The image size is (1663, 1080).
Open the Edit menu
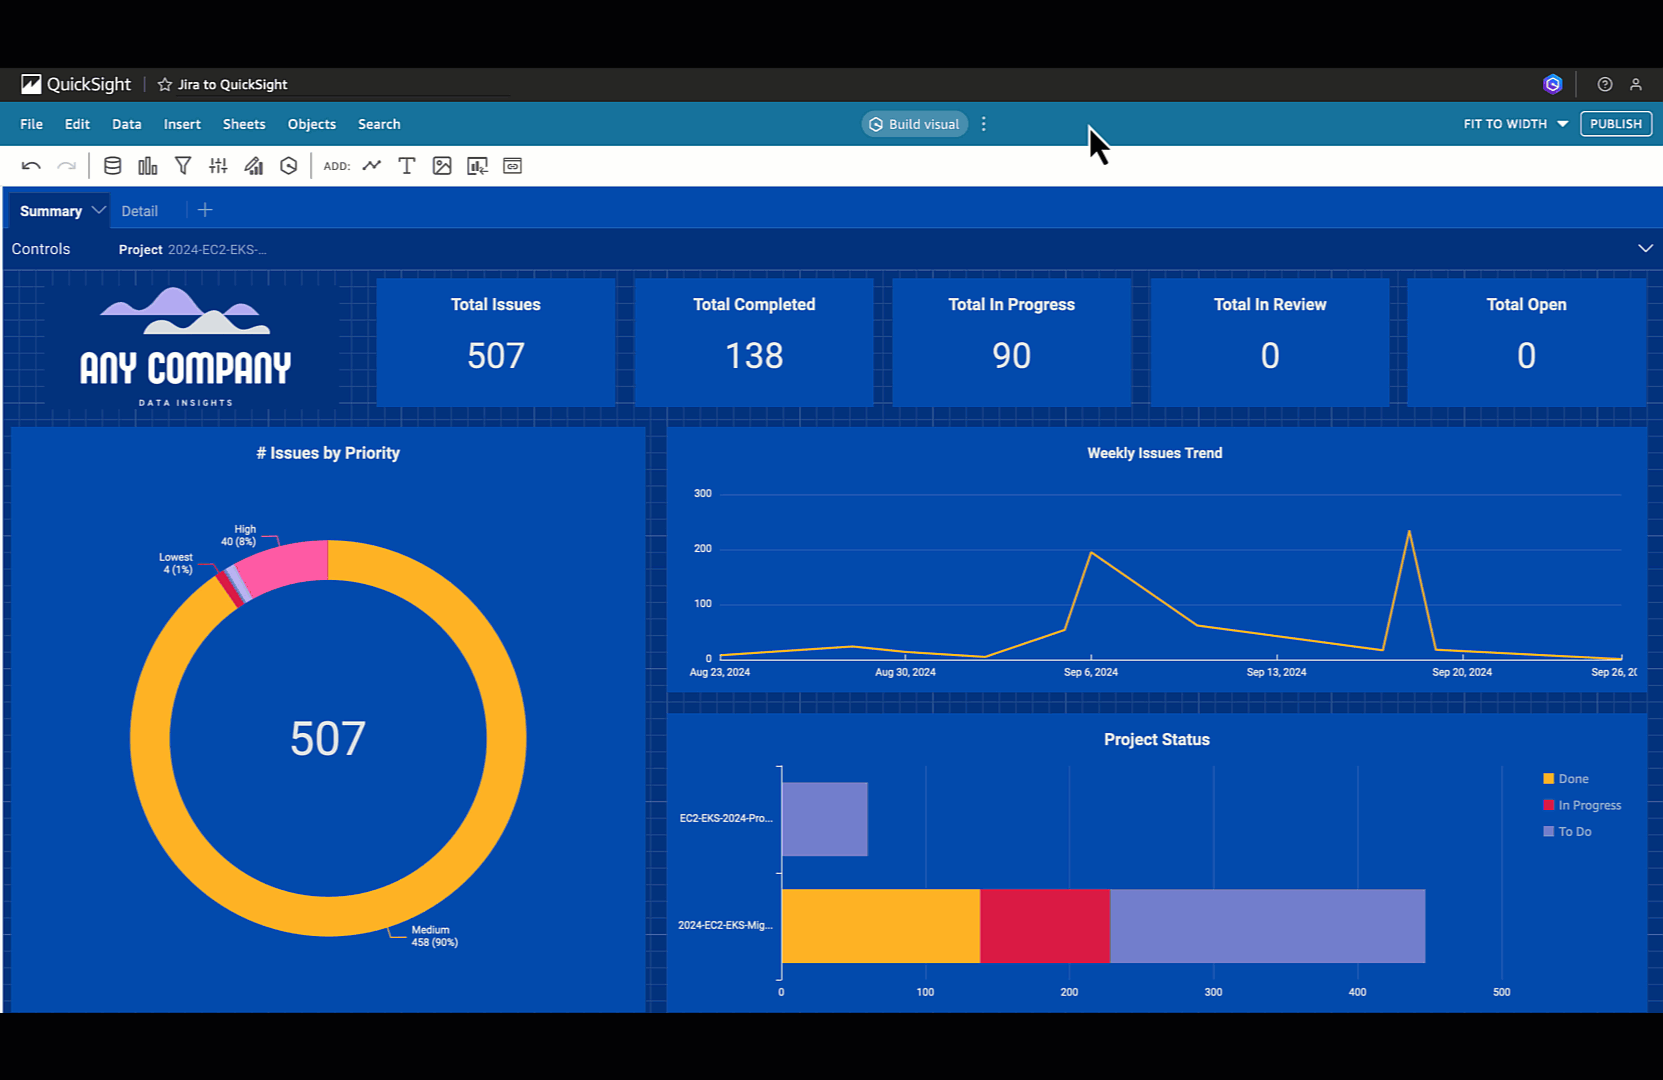point(77,124)
